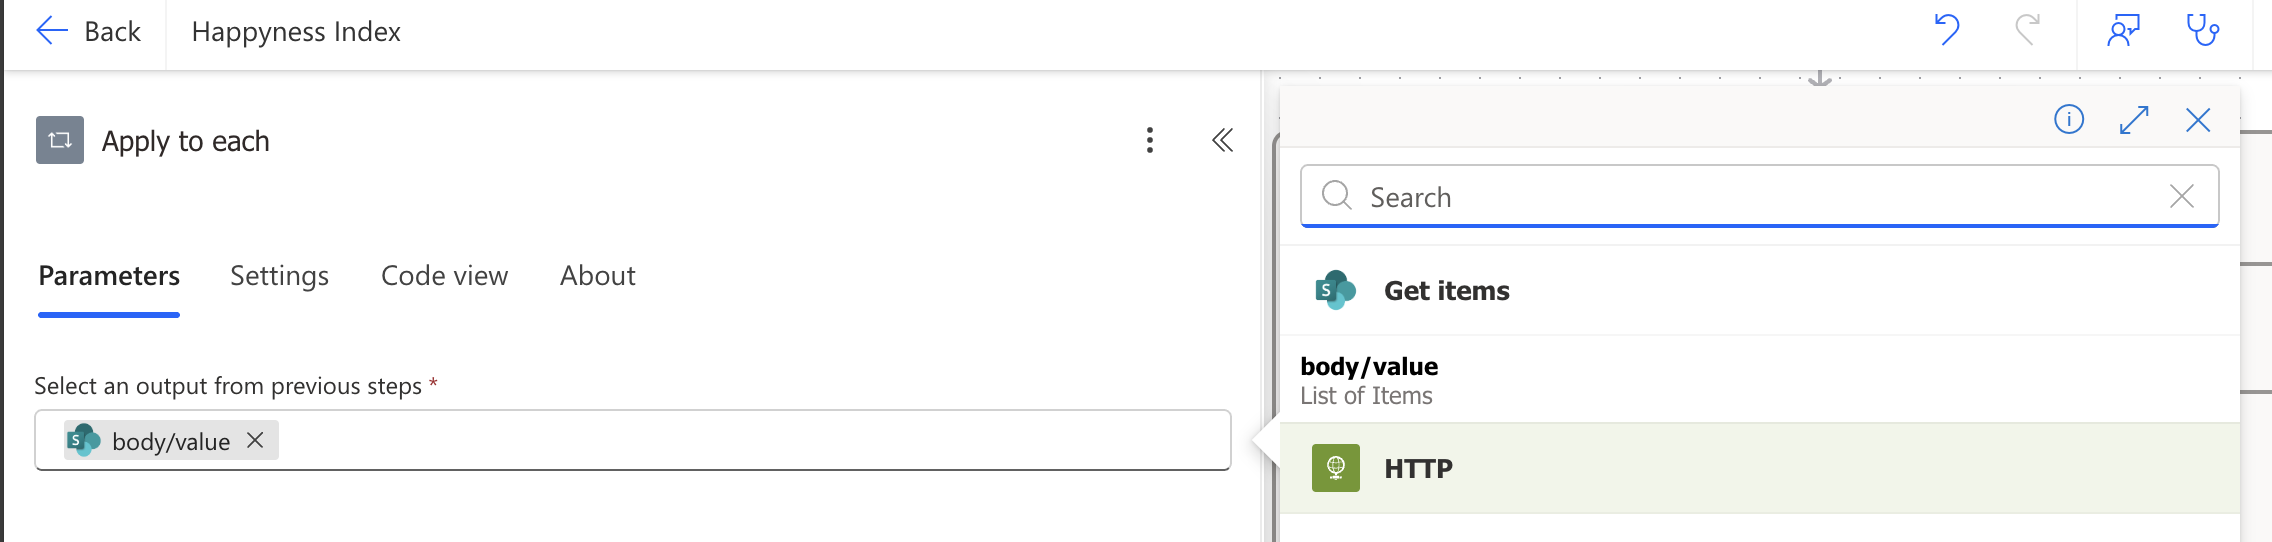Screen dimensions: 2272x542
Task: Select body/value List of Items
Action: tap(1369, 380)
